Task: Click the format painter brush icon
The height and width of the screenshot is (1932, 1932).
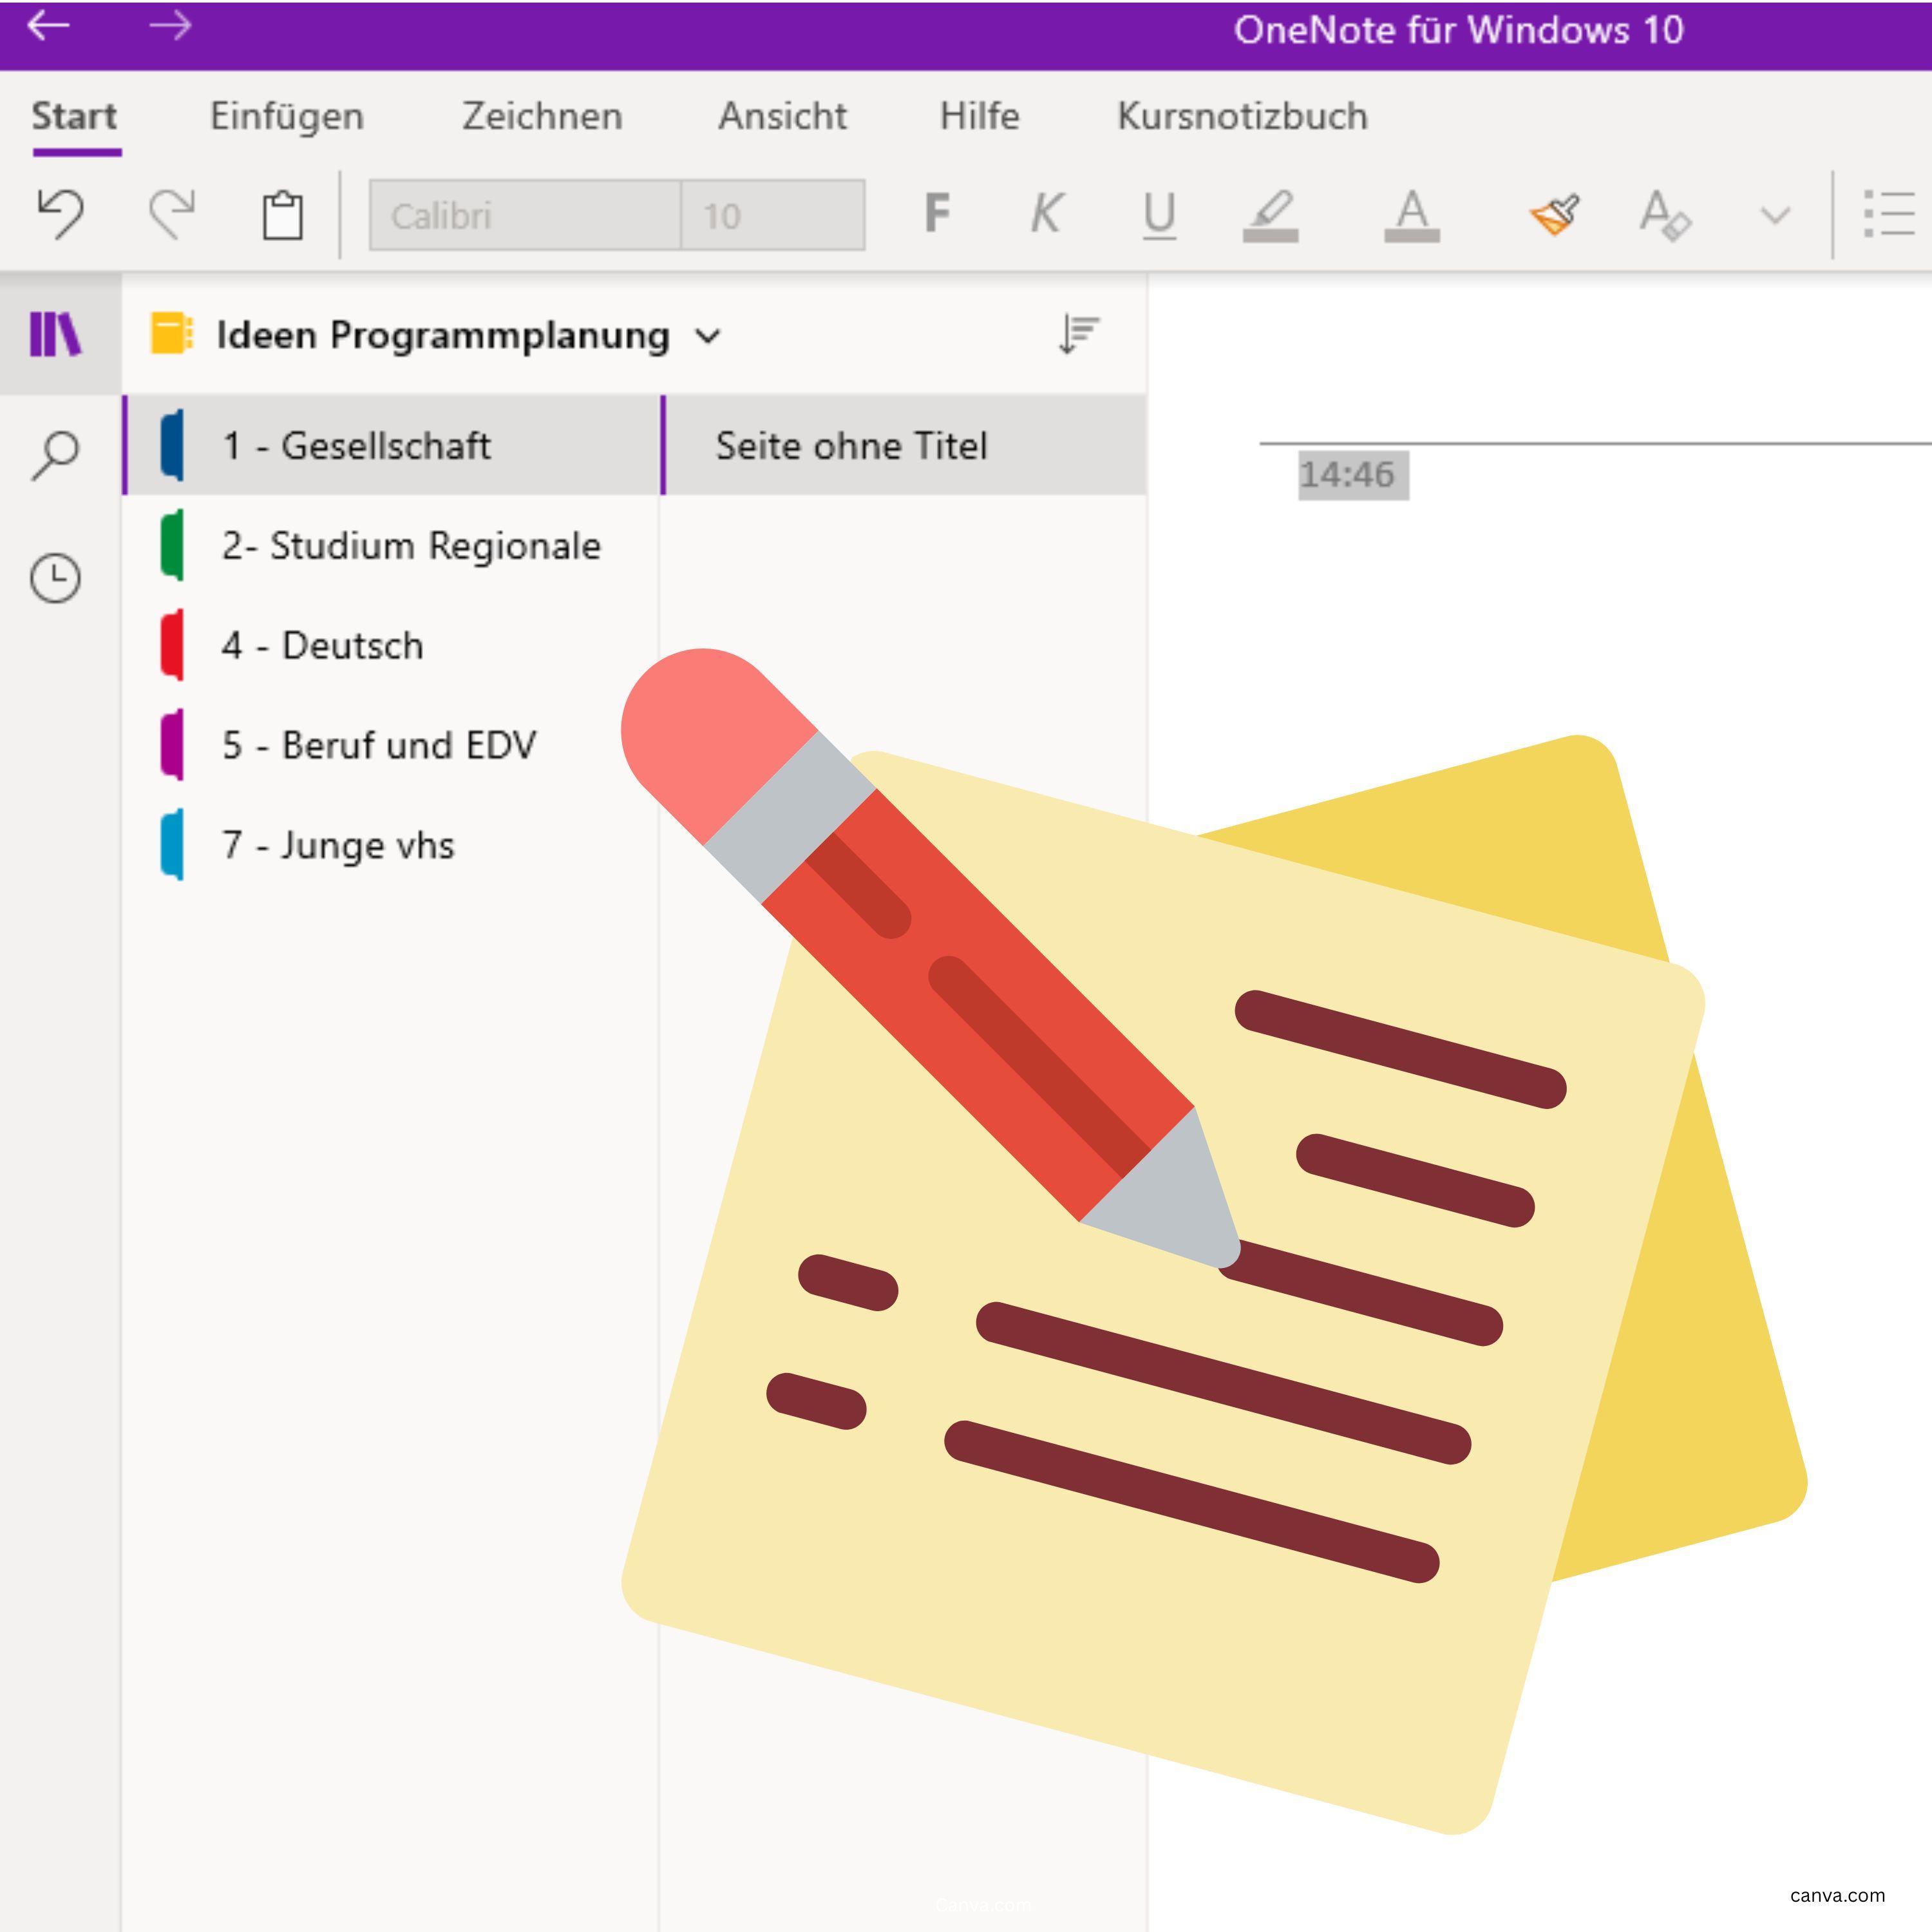Action: point(1555,213)
